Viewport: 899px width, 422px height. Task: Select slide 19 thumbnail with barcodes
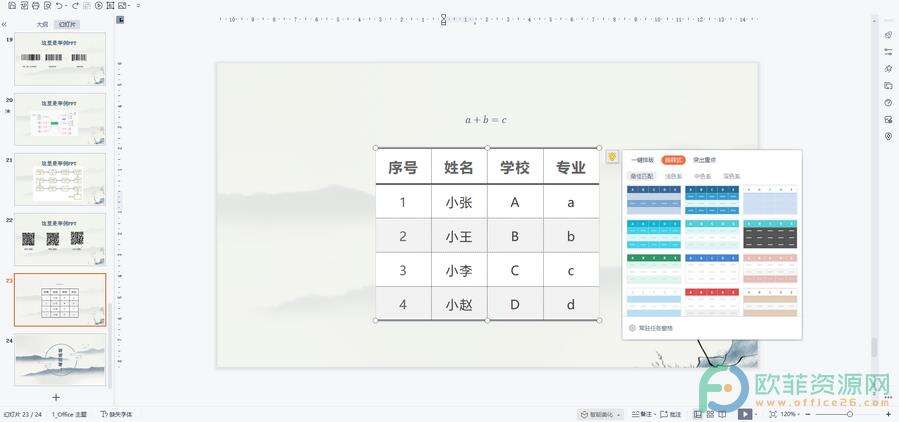pyautogui.click(x=60, y=58)
